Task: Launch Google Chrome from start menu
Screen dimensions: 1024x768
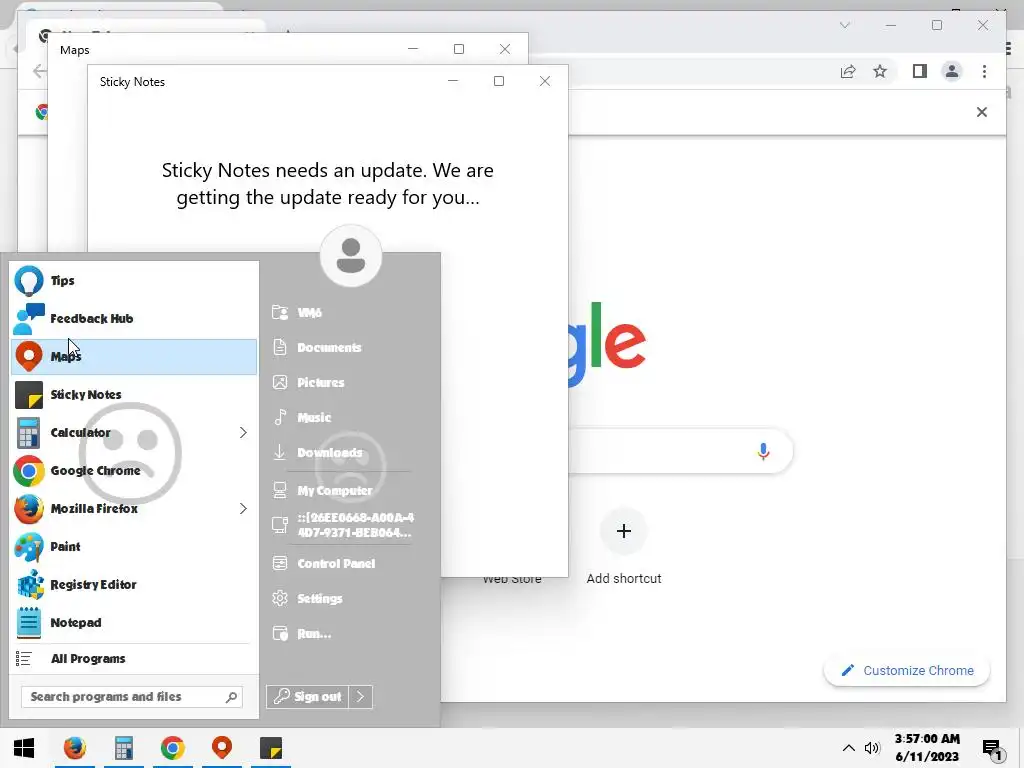Action: [x=134, y=470]
